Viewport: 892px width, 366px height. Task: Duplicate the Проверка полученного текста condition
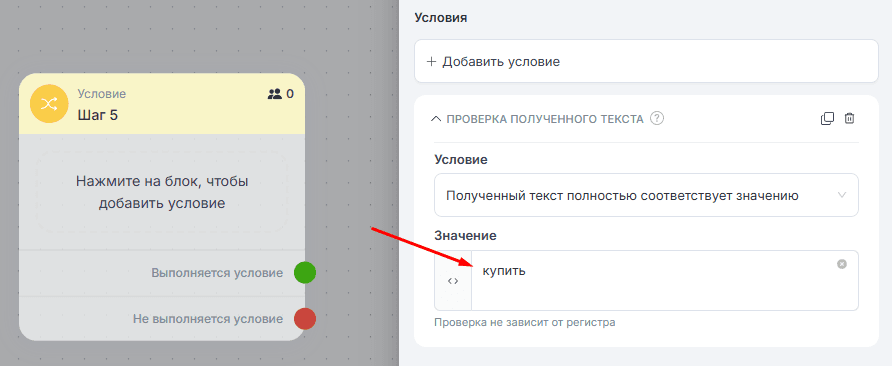click(827, 118)
